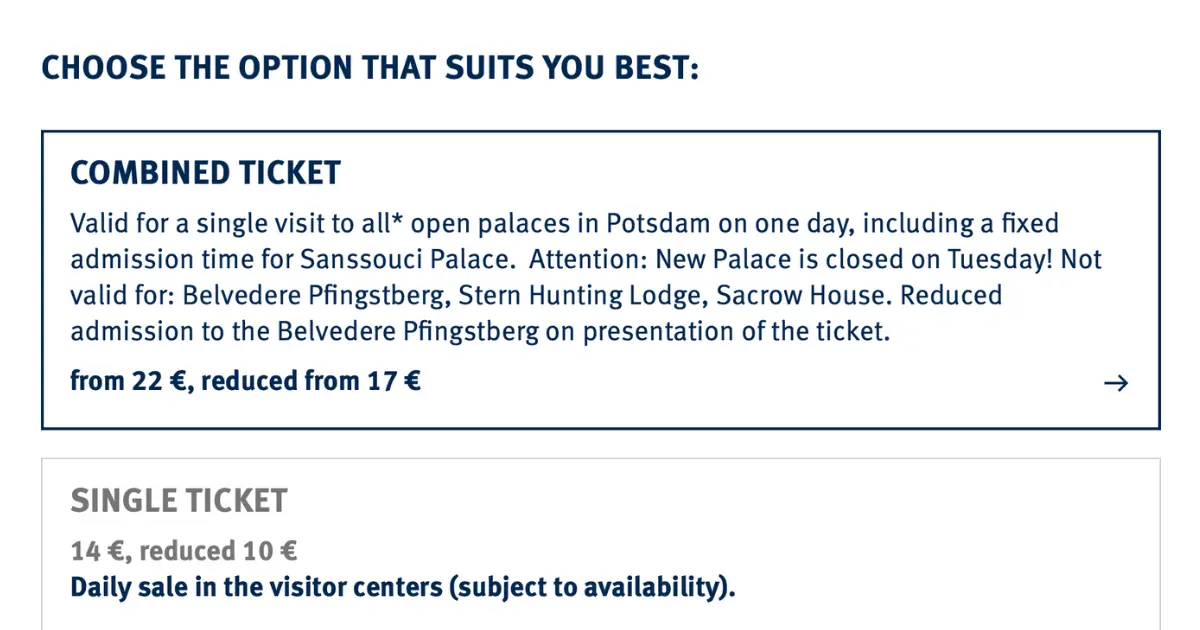Screen dimensions: 1200x630
Task: Select the Single Ticket heading
Action: click(179, 501)
